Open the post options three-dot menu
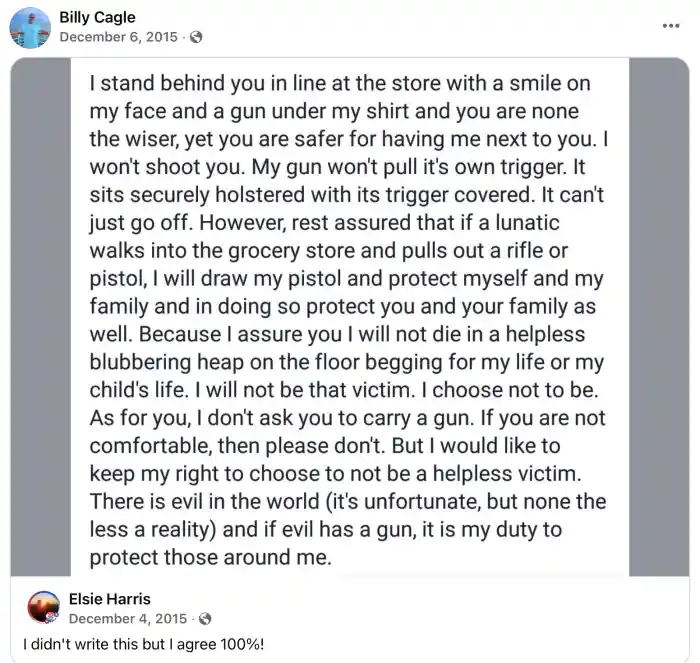The height and width of the screenshot is (663, 700). 671,25
